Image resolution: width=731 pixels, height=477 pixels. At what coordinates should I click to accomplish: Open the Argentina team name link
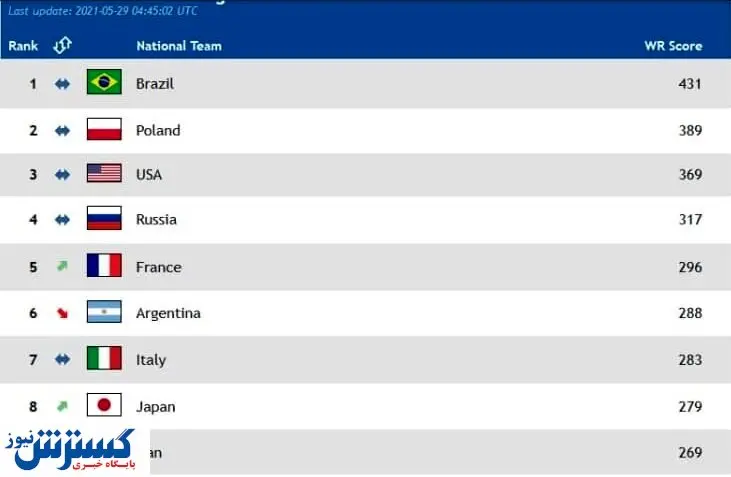(x=168, y=313)
